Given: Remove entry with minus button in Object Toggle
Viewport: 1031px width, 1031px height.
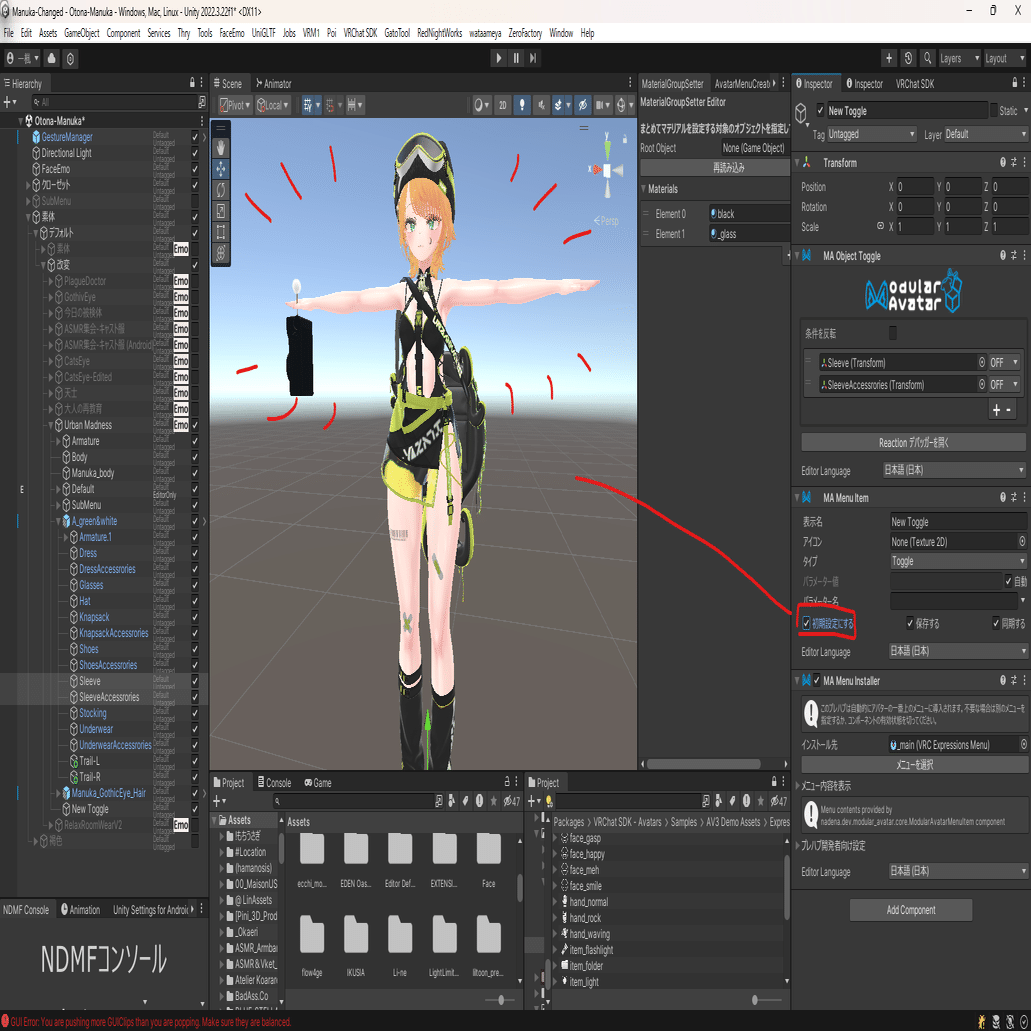Looking at the screenshot, I should pos(1009,410).
